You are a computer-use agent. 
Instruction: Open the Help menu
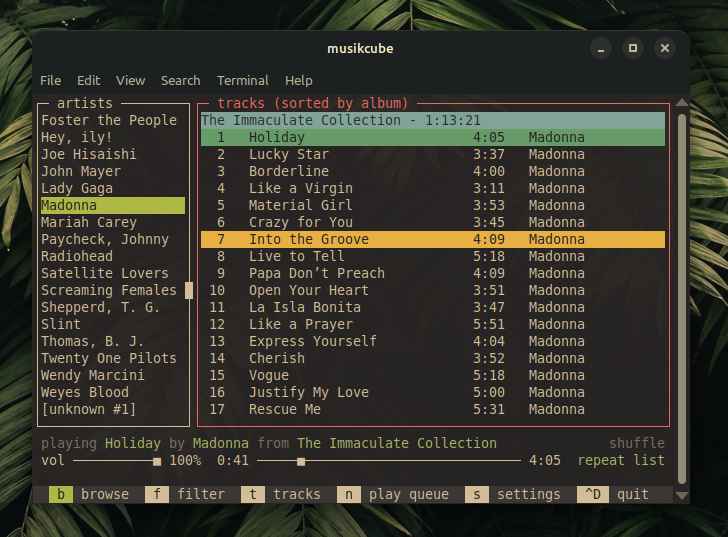point(299,80)
